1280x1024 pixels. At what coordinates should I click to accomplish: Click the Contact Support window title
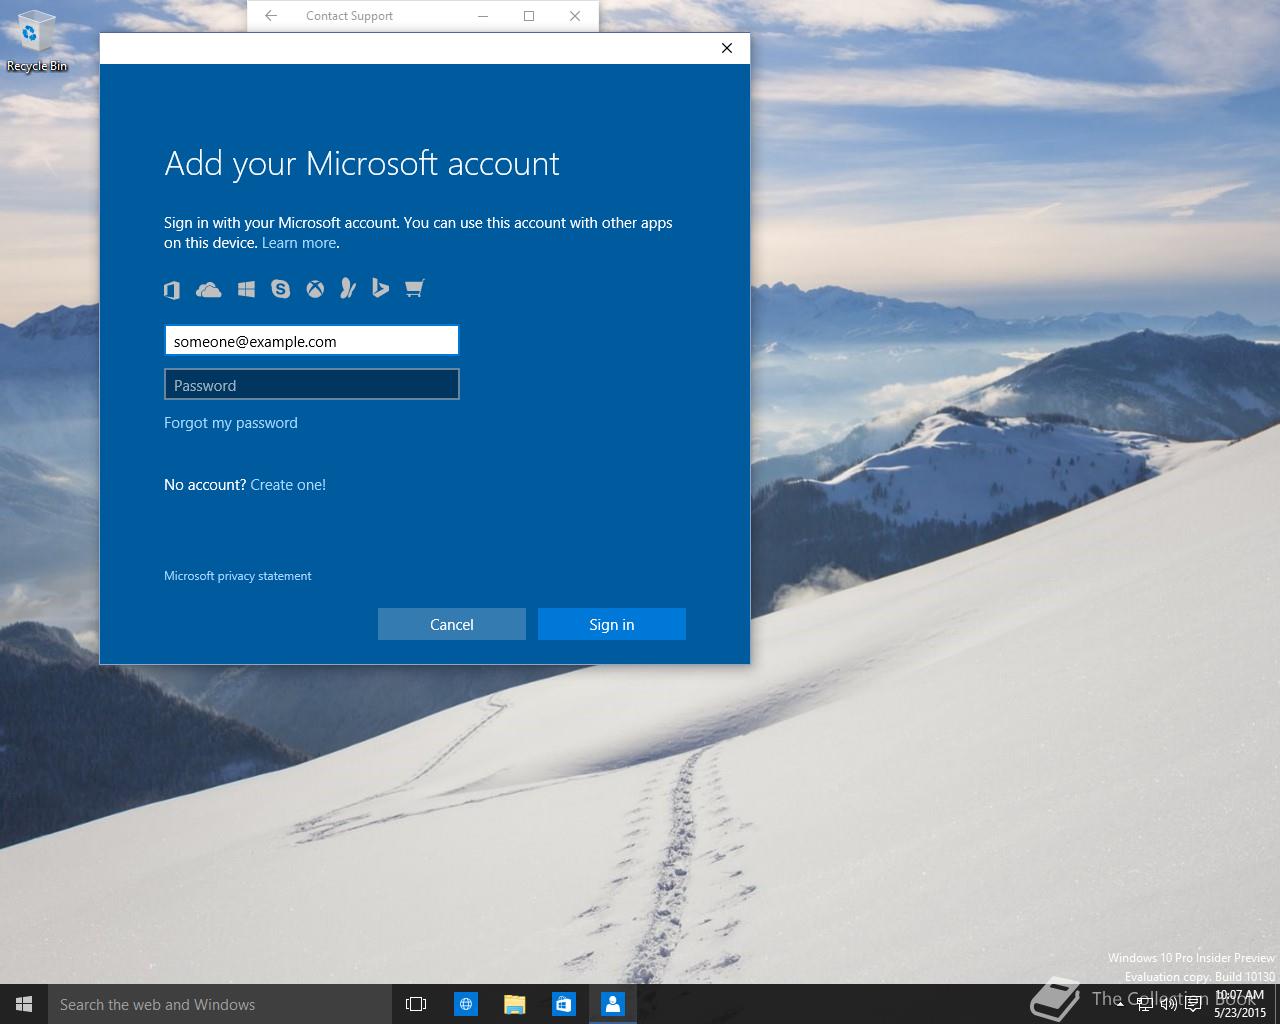tap(349, 16)
